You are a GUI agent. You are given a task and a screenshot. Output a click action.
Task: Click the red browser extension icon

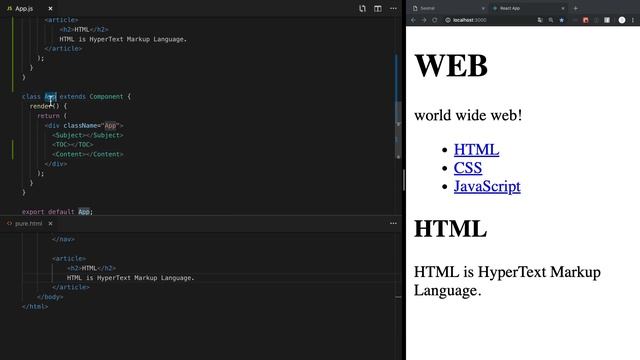point(586,20)
